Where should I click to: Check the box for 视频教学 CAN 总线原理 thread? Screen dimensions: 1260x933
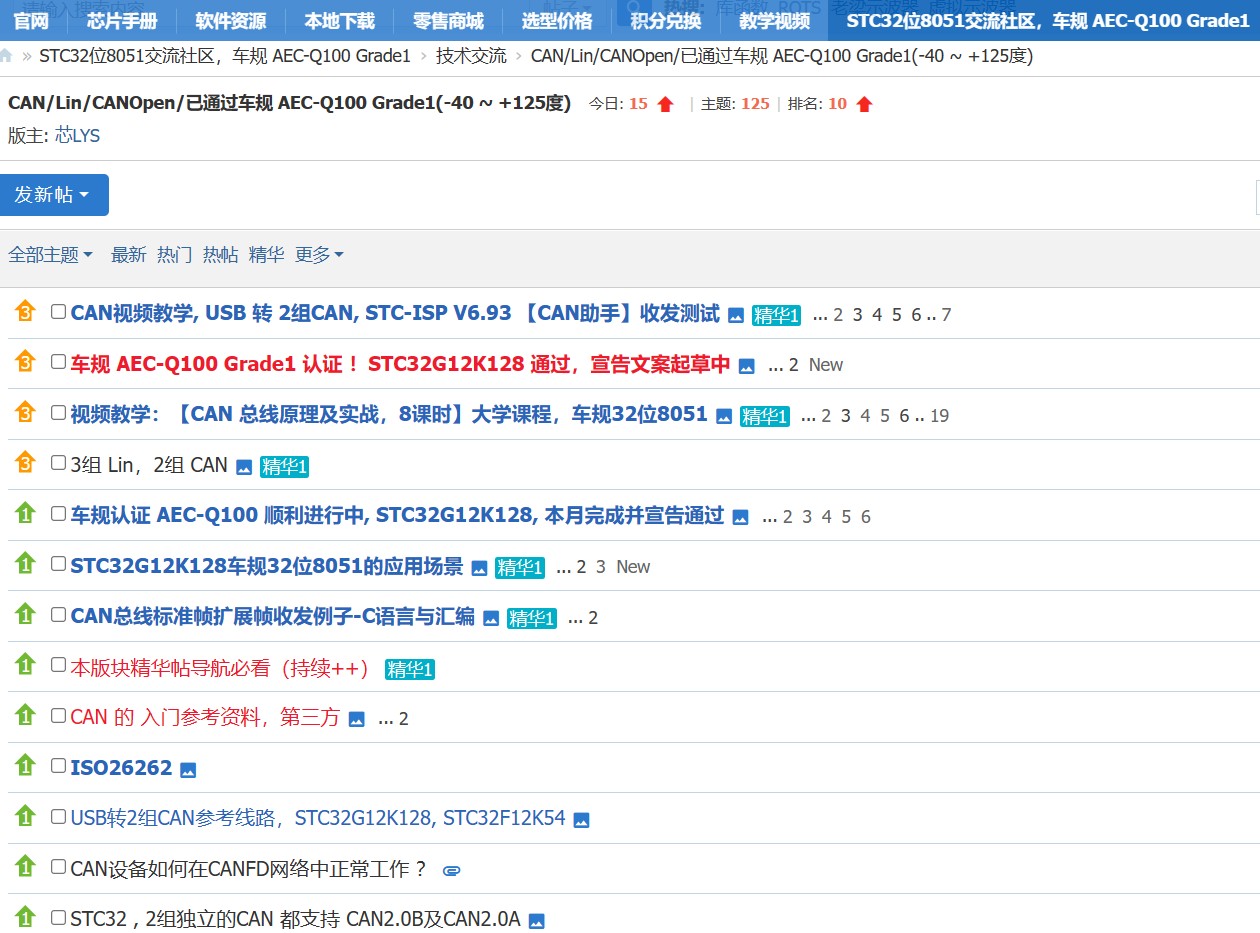coord(58,413)
